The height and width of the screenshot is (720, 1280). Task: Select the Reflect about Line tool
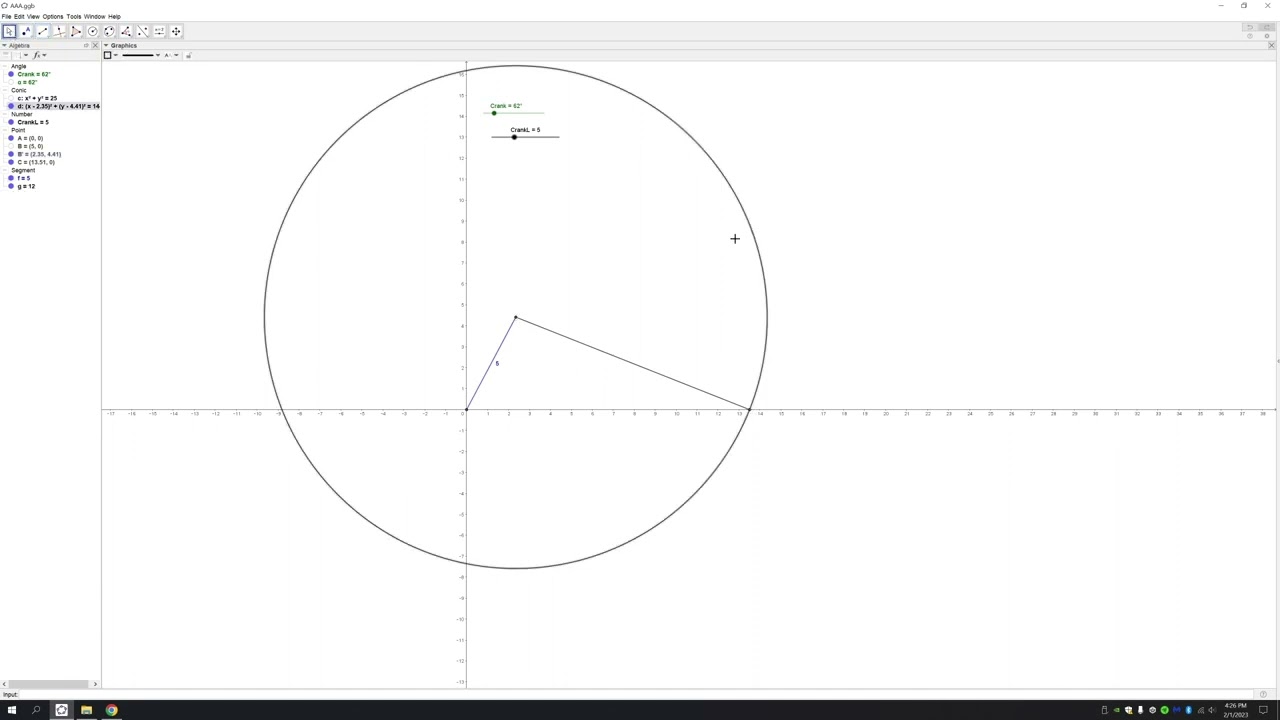point(142,31)
